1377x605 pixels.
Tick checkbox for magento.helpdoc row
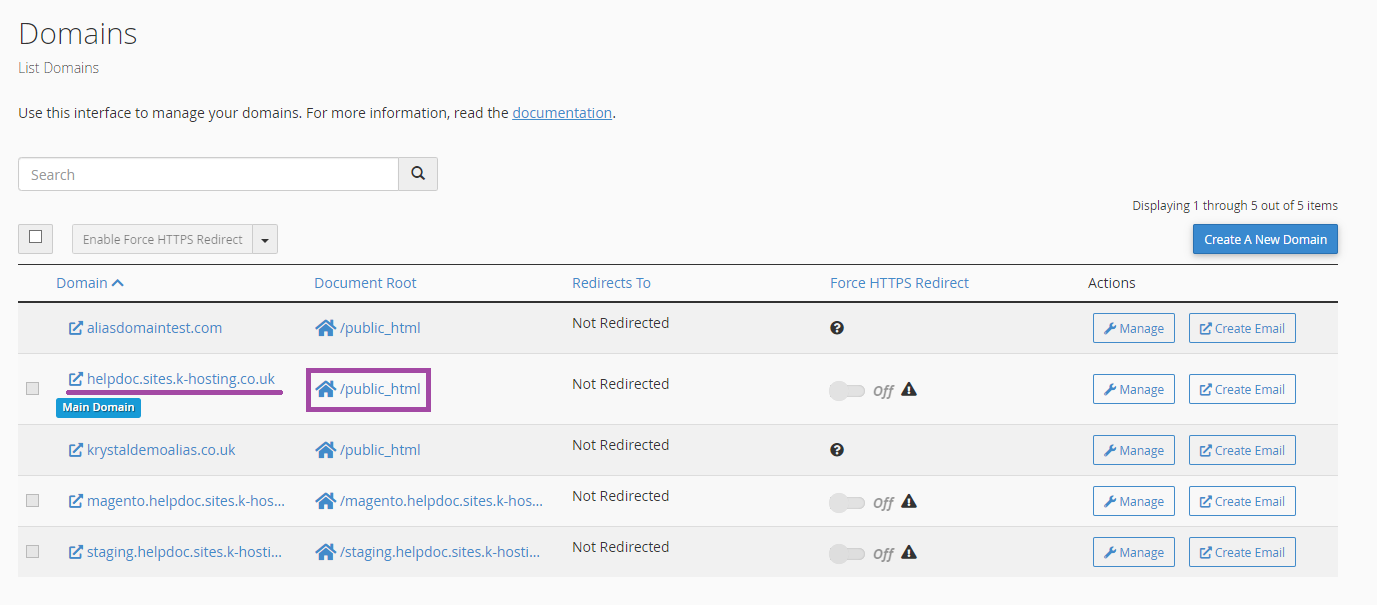33,500
